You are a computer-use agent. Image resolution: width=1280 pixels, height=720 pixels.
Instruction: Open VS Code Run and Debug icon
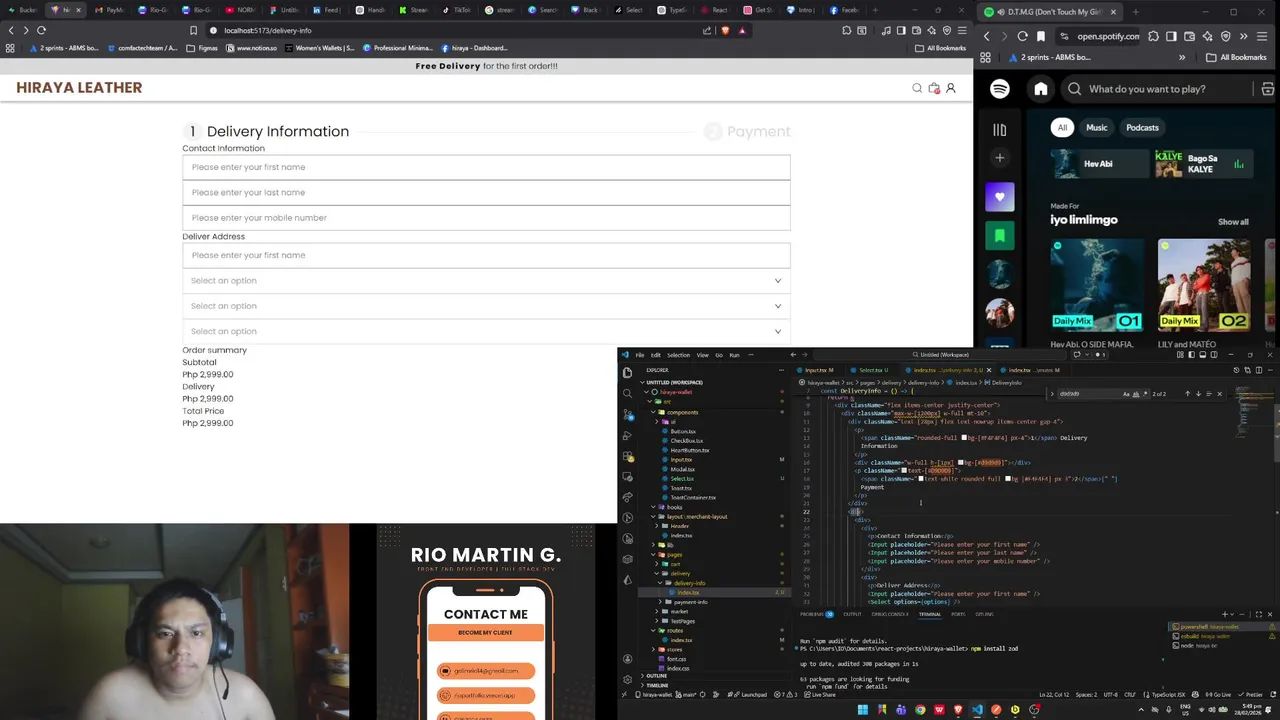click(x=627, y=435)
